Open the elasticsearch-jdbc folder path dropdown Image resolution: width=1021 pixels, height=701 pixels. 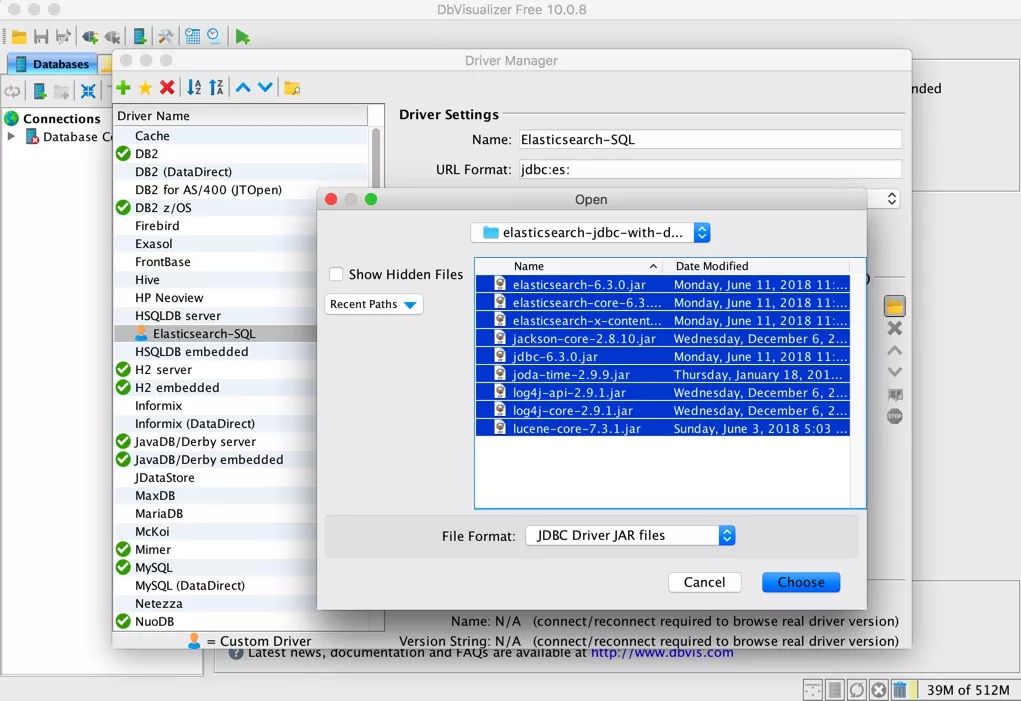tap(590, 232)
